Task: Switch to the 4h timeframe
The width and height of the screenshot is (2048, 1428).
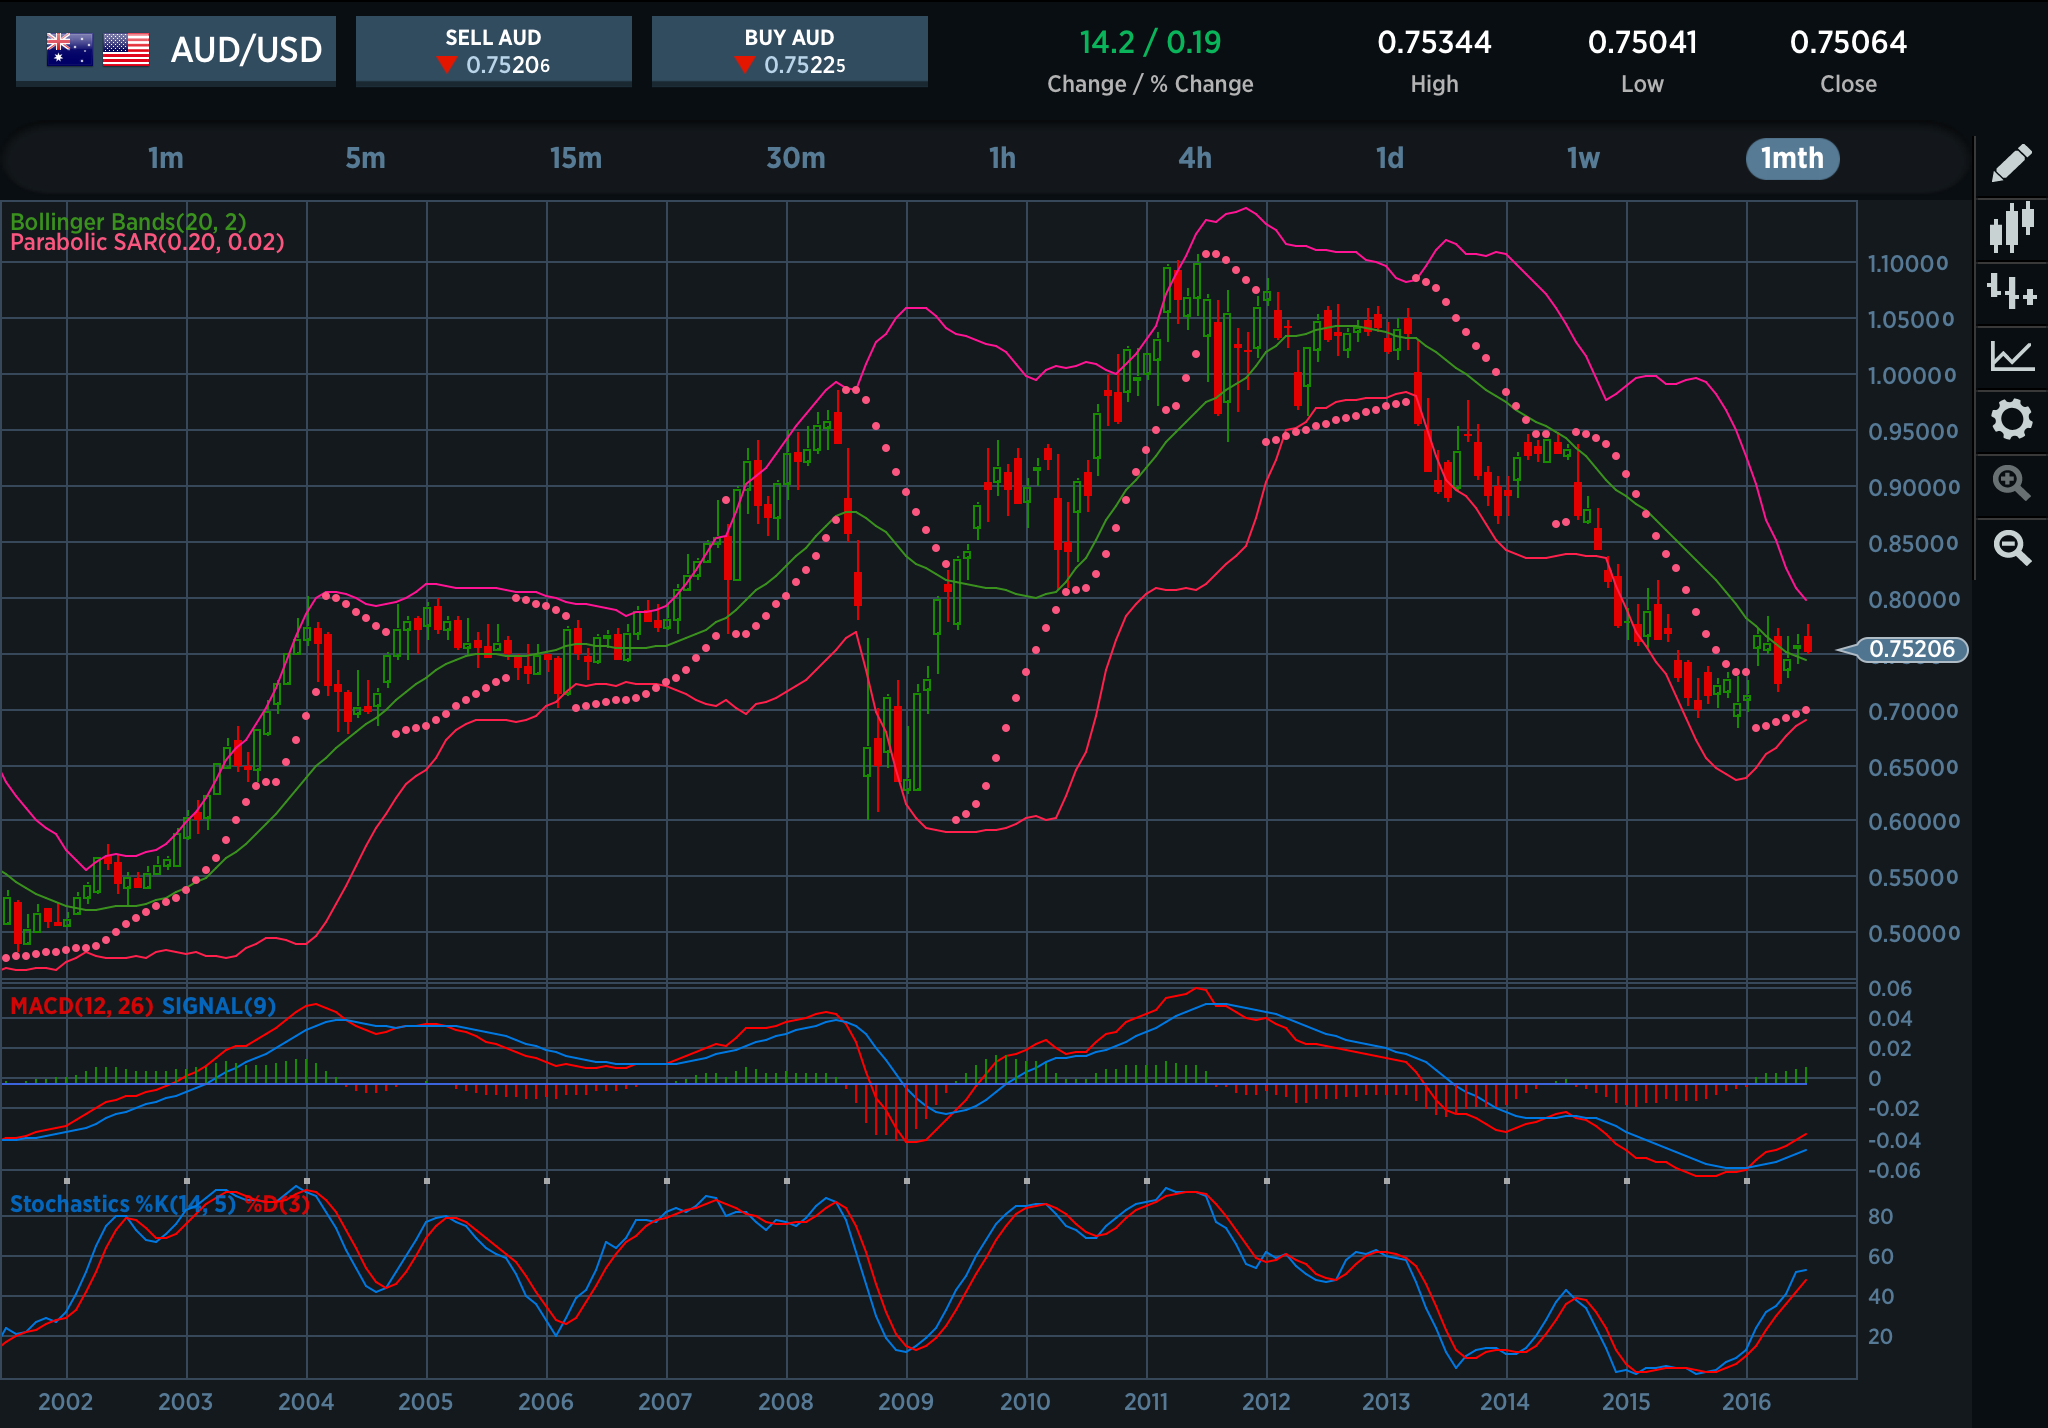Action: (x=1195, y=158)
